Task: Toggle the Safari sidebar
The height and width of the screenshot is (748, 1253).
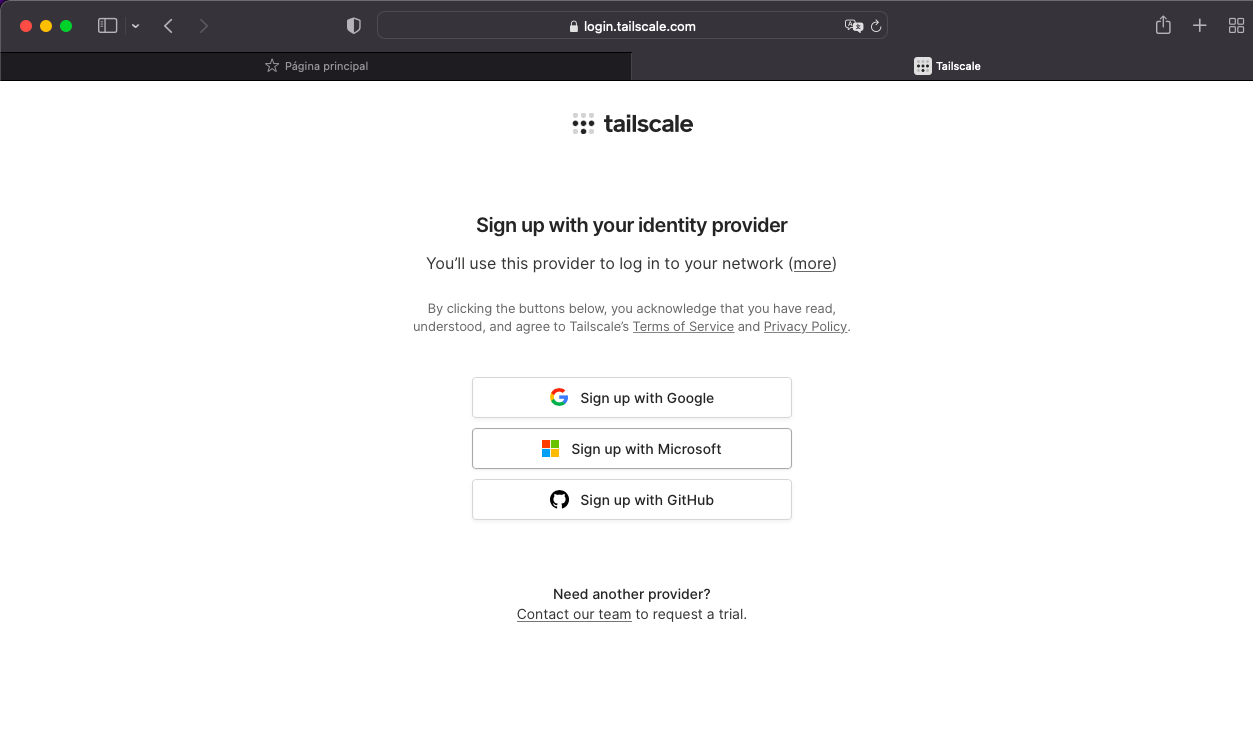Action: pos(108,26)
